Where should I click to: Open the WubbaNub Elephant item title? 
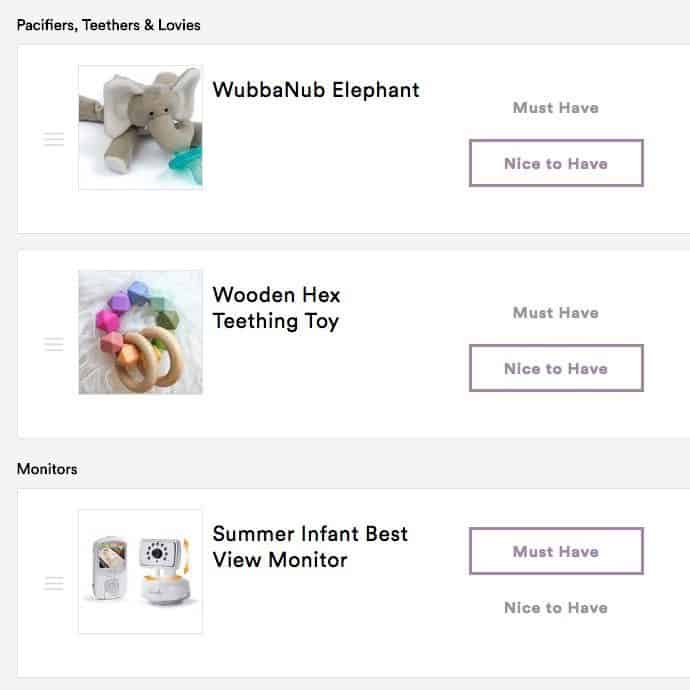pyautogui.click(x=316, y=90)
